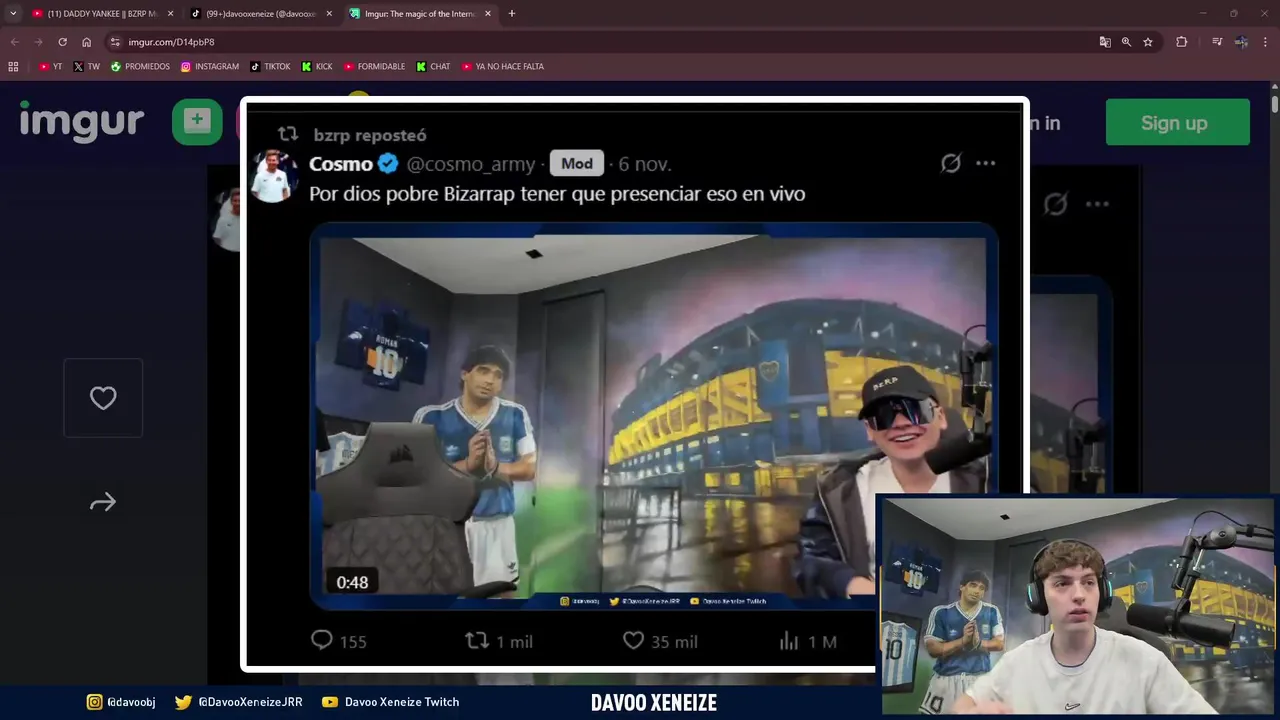Click the Twitter @DavooXeneizeJRR overlay label
This screenshot has height=720, width=1280.
coord(239,702)
